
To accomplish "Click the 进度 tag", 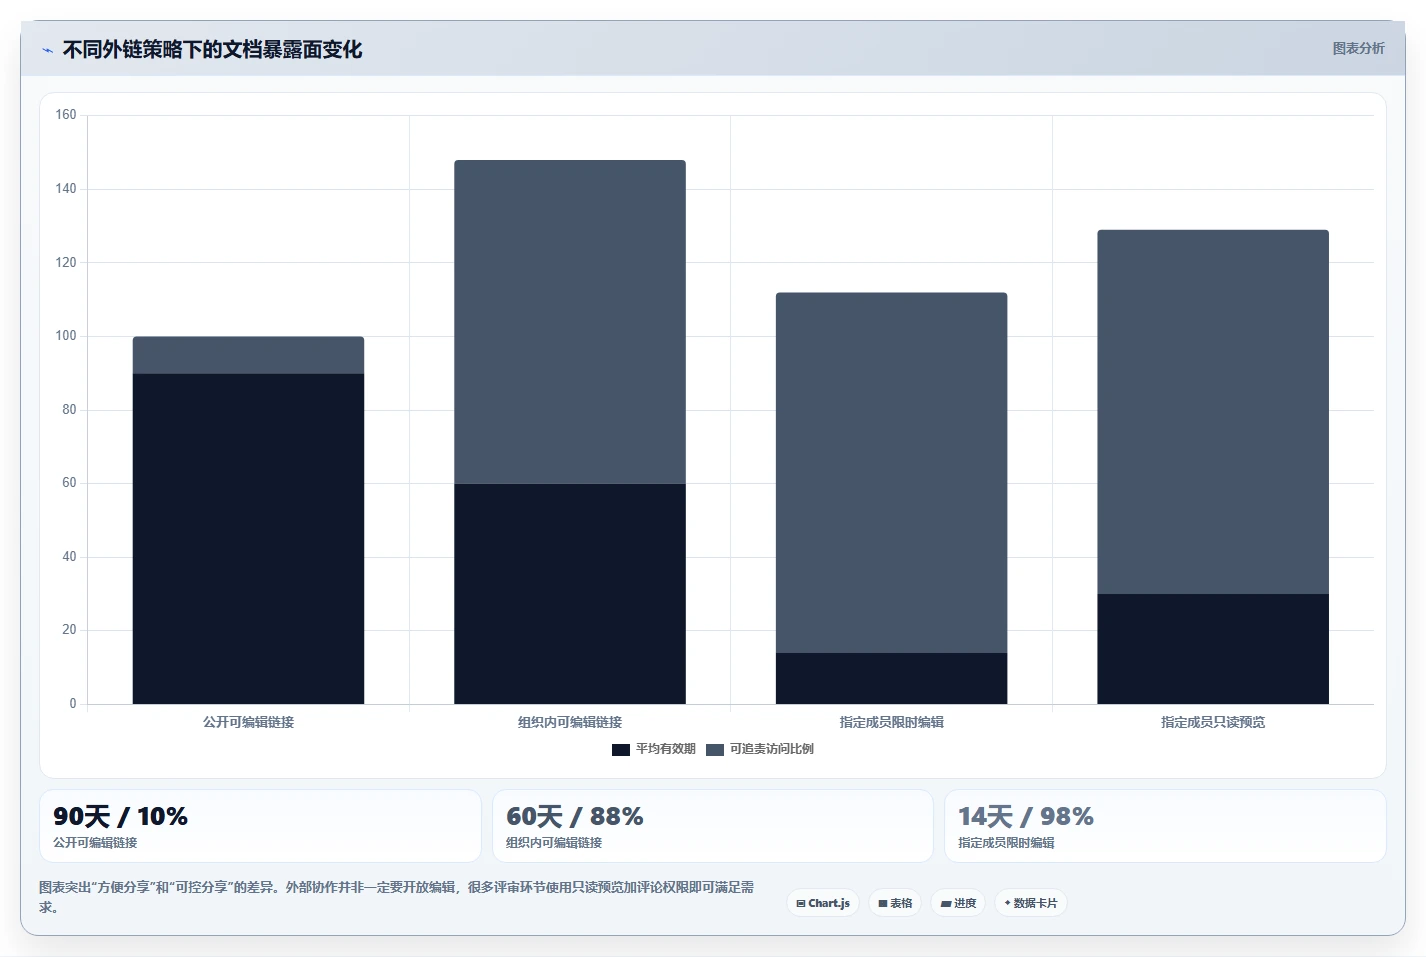I will click(958, 903).
